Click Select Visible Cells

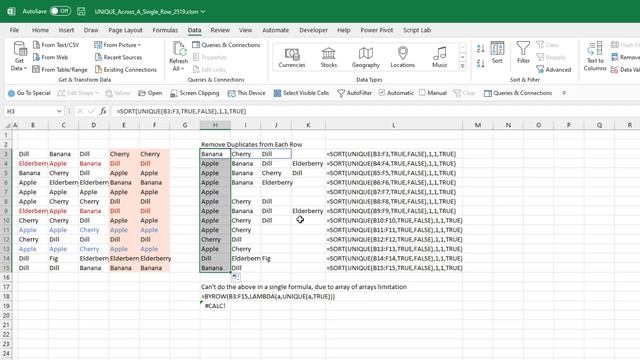coord(301,93)
